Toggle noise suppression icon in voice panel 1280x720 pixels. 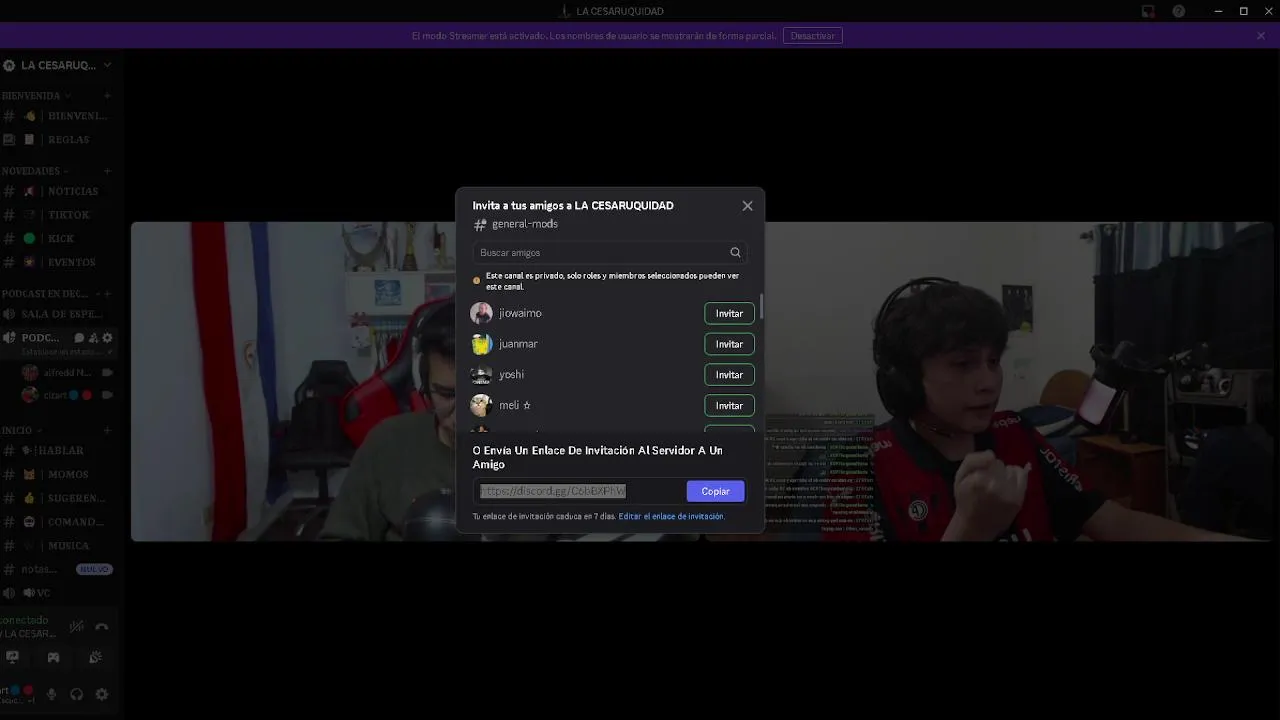click(77, 627)
